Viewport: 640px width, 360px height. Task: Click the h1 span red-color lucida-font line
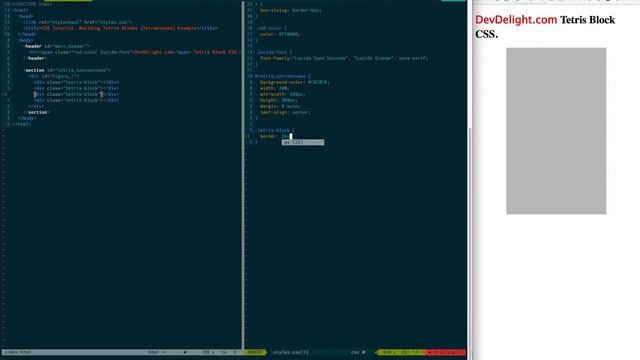[x=135, y=52]
